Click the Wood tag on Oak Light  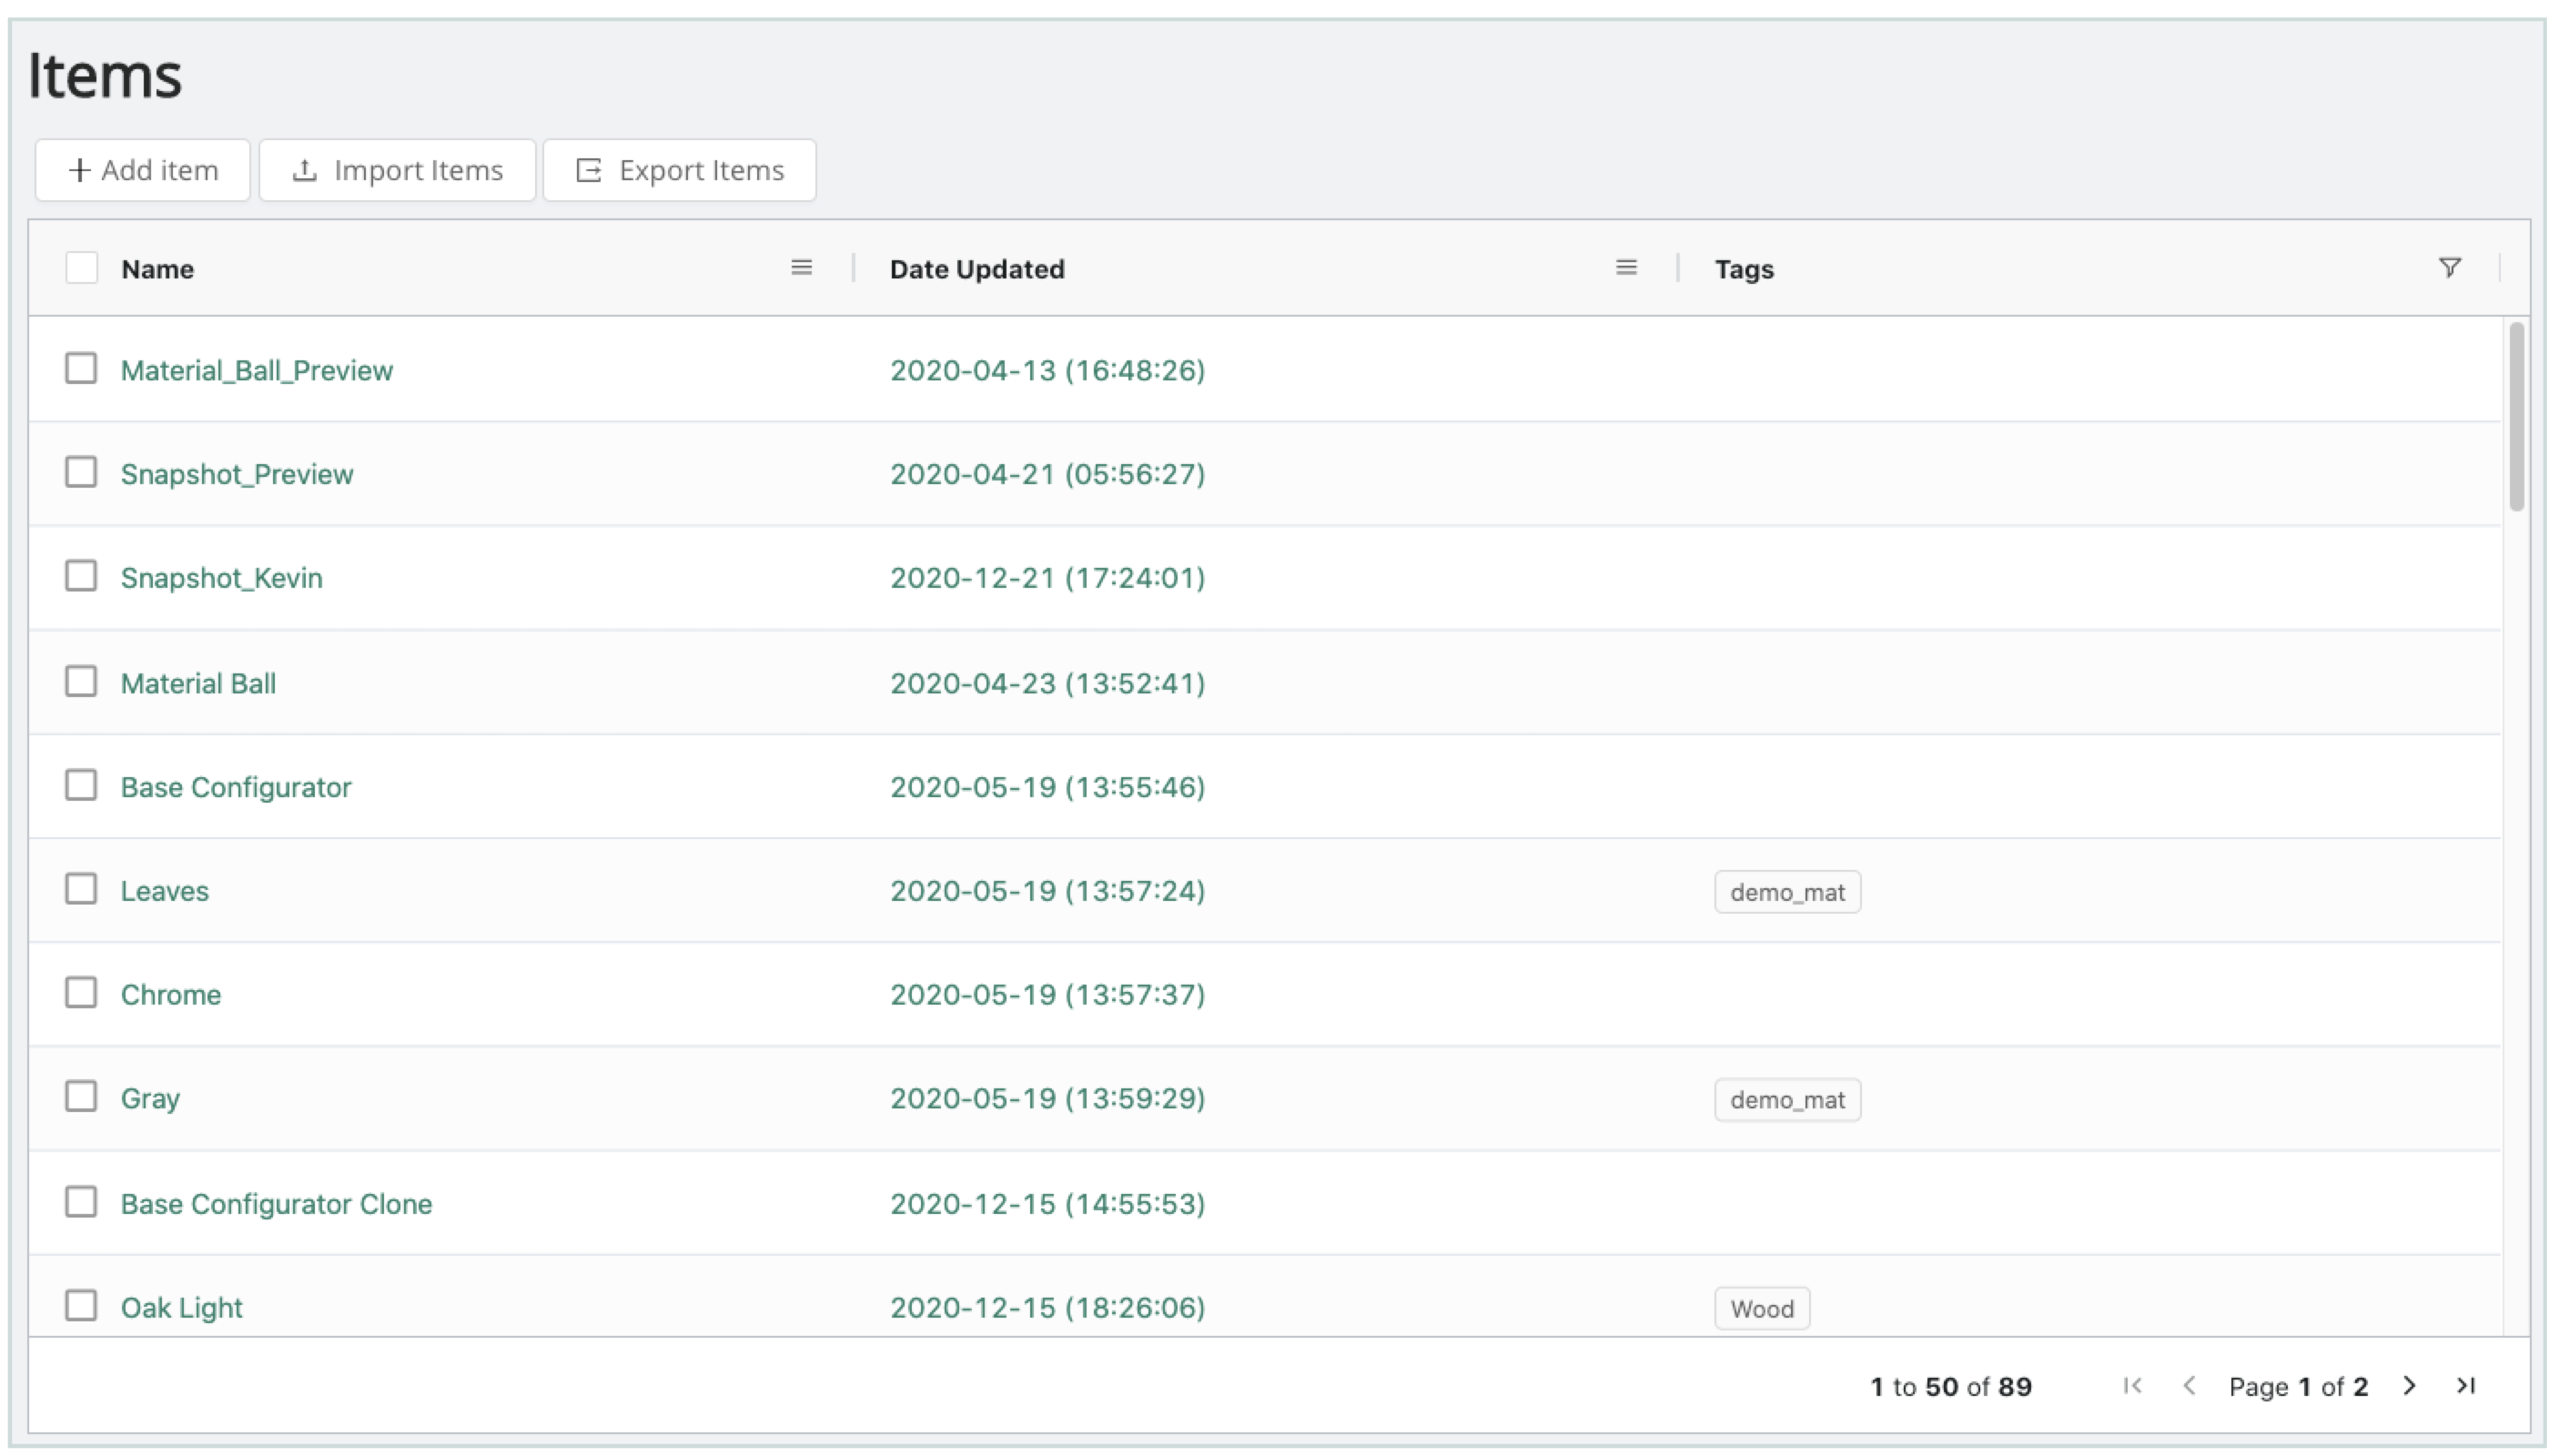tap(1761, 1309)
